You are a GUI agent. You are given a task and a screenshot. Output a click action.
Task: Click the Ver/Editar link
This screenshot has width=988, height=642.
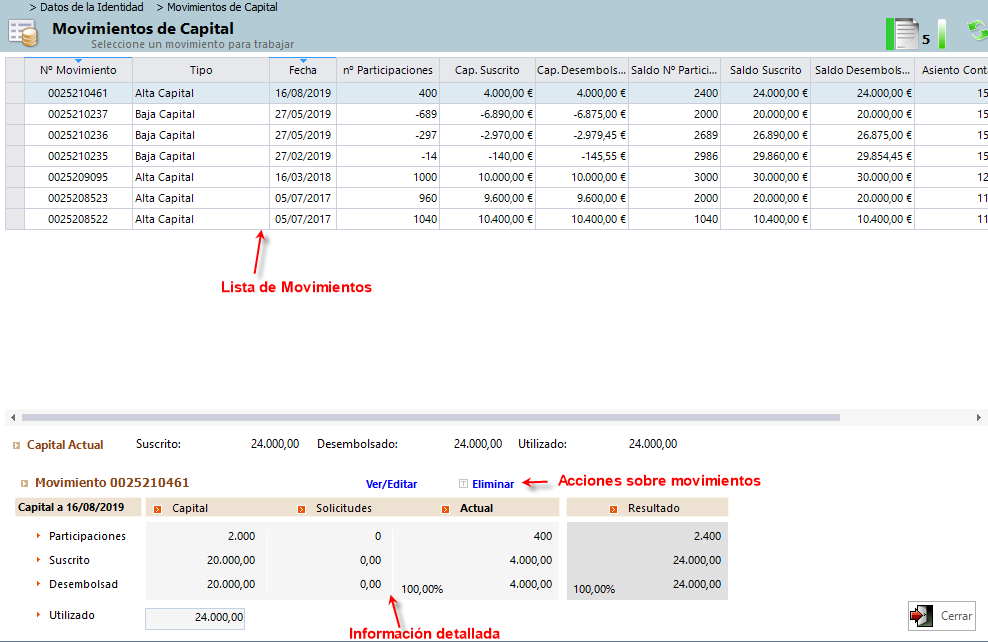[x=391, y=484]
